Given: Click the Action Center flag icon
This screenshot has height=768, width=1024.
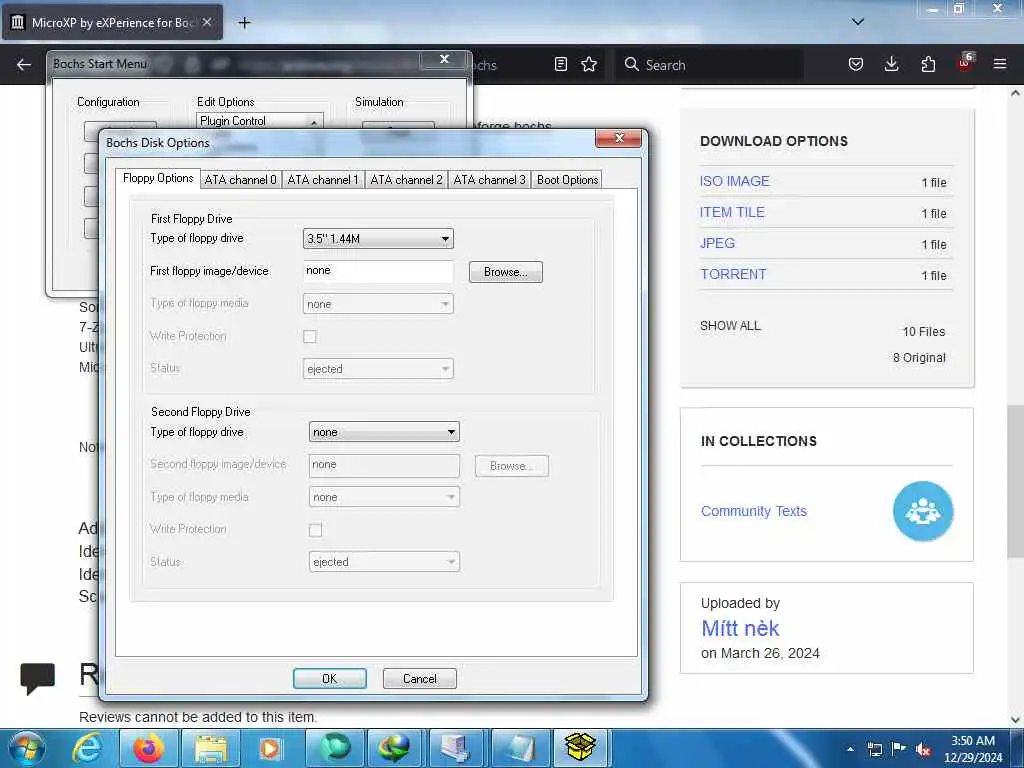Looking at the screenshot, I should (x=899, y=749).
